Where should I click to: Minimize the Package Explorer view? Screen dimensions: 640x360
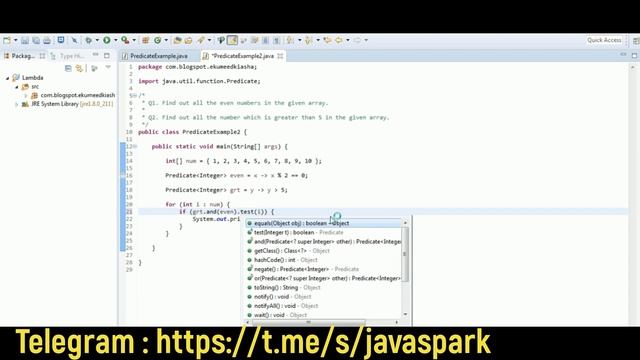[x=96, y=55]
